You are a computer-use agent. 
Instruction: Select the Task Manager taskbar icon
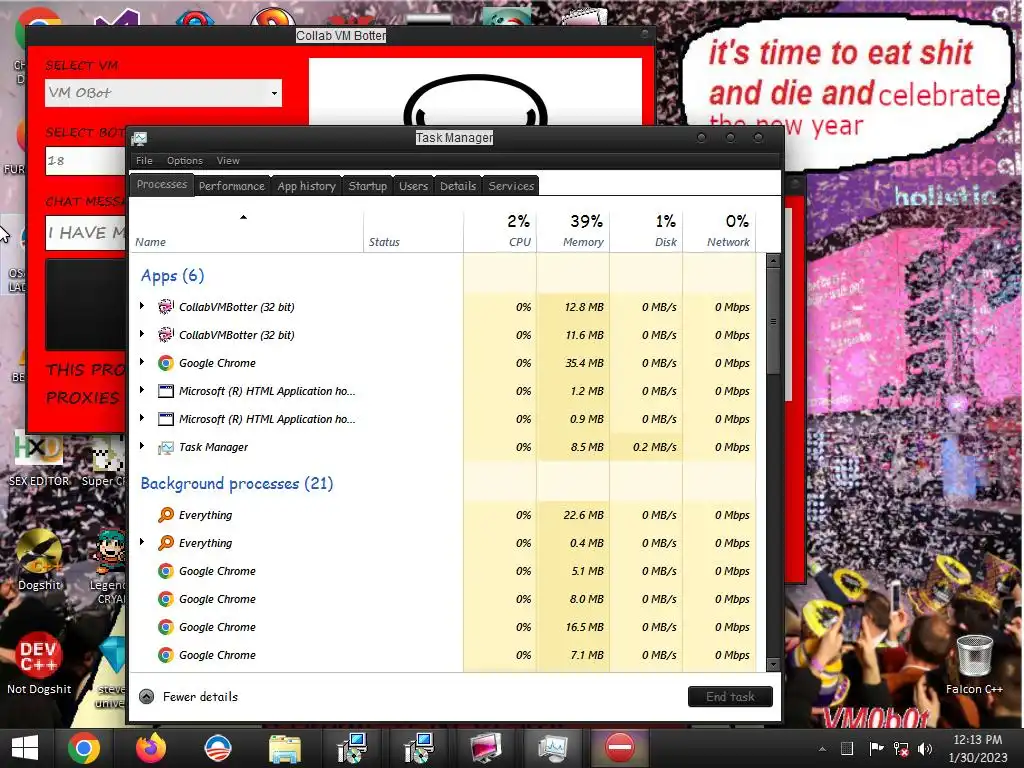click(552, 749)
